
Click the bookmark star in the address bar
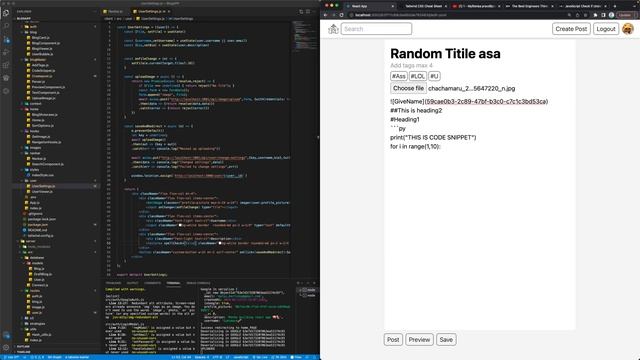pos(585,15)
